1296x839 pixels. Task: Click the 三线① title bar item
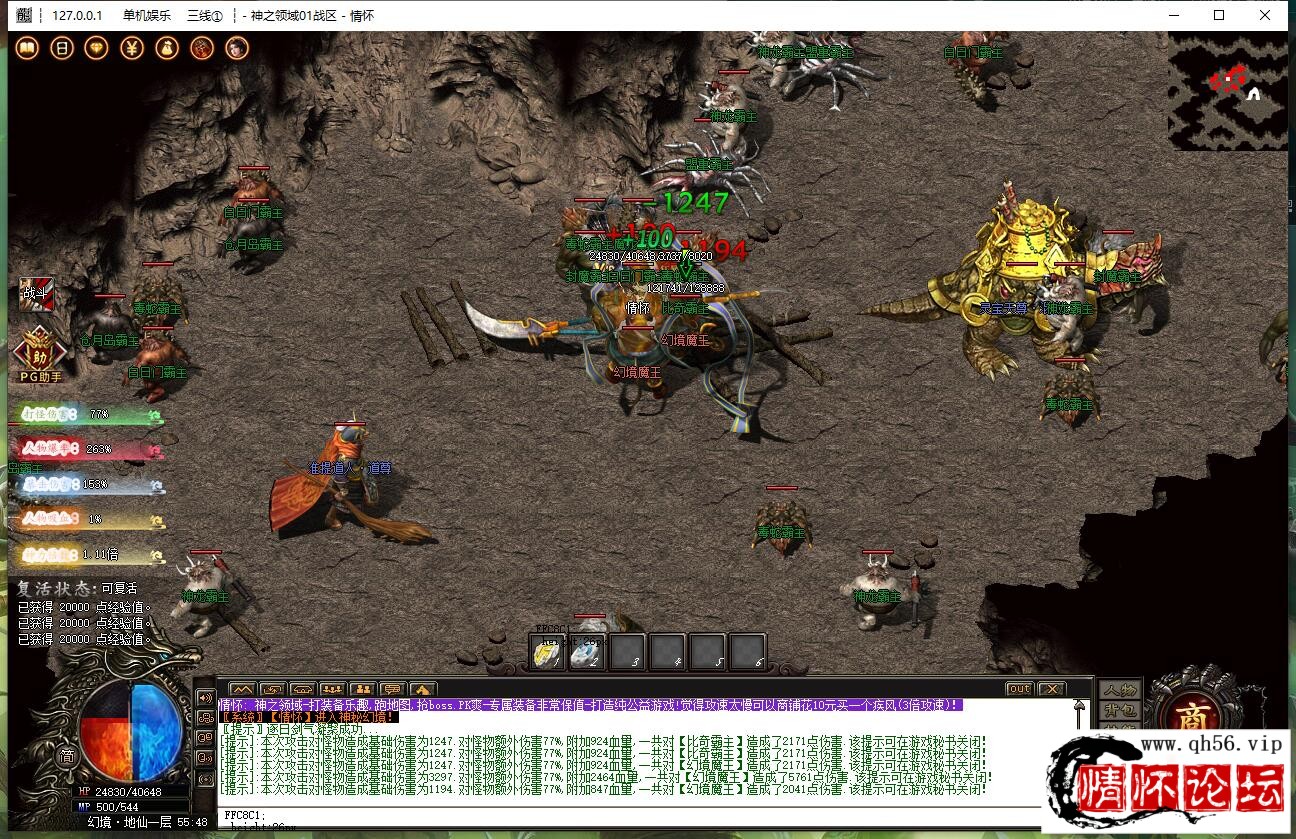205,16
